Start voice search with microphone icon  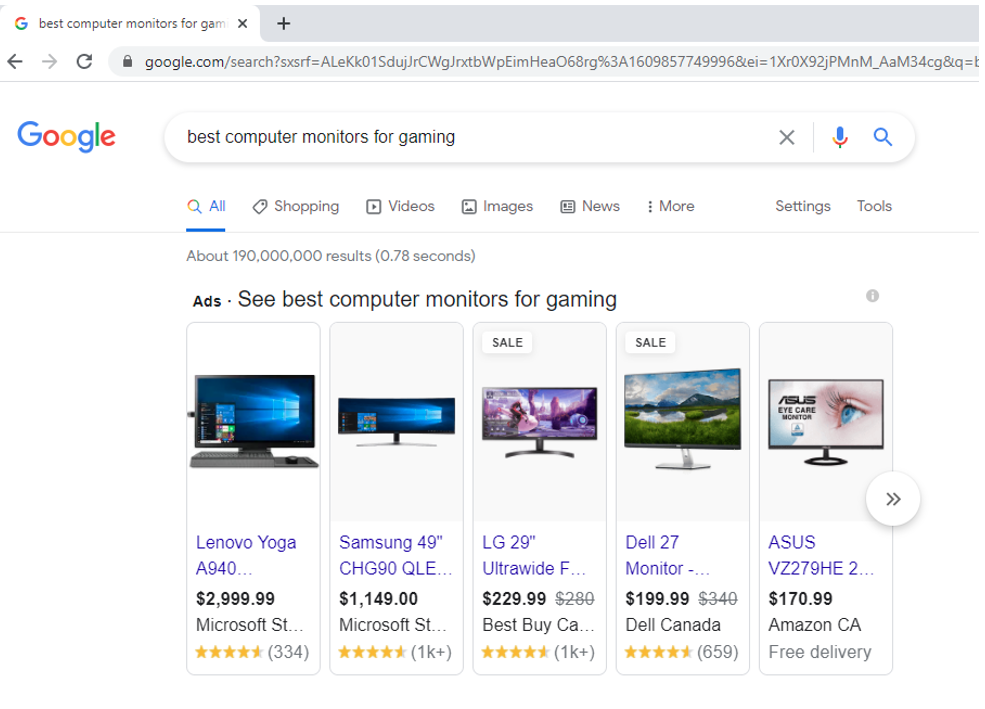[840, 138]
